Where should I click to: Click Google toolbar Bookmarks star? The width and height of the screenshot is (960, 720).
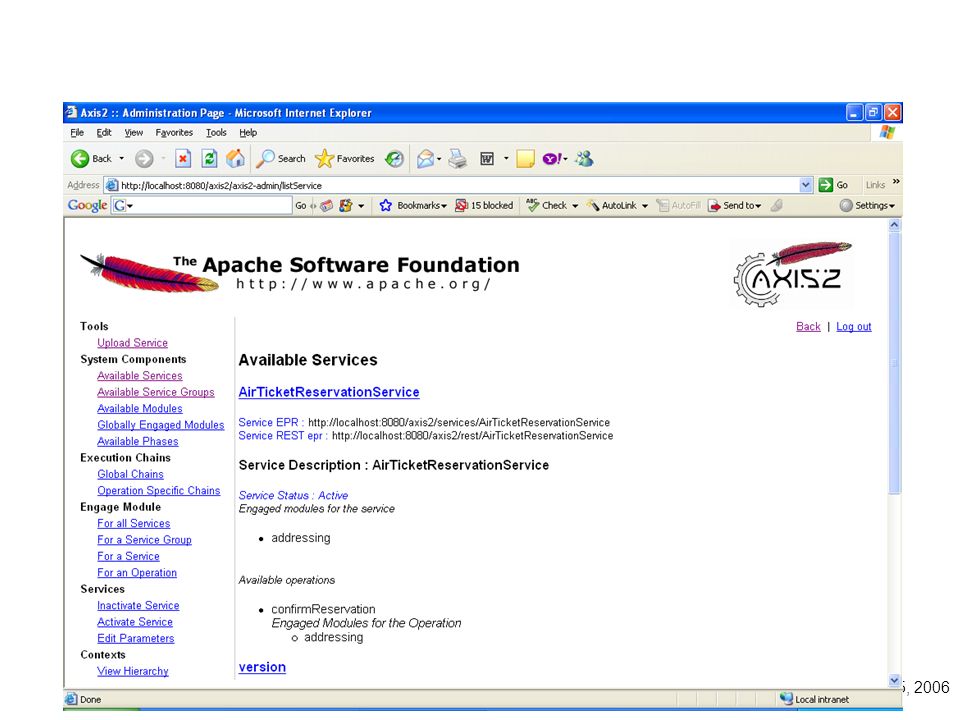(385, 206)
